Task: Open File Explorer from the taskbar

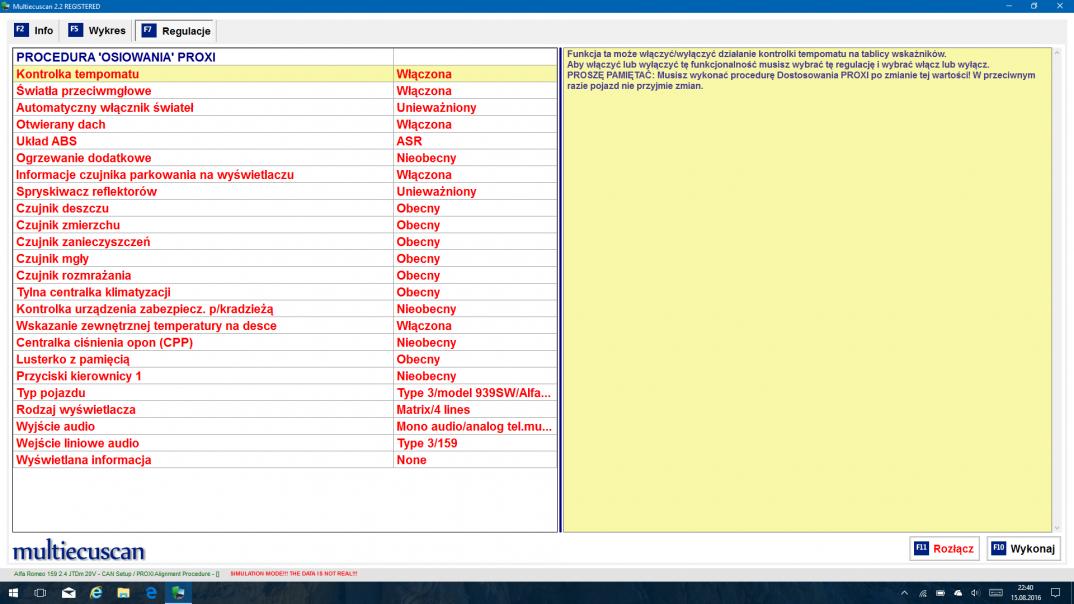Action: (123, 593)
